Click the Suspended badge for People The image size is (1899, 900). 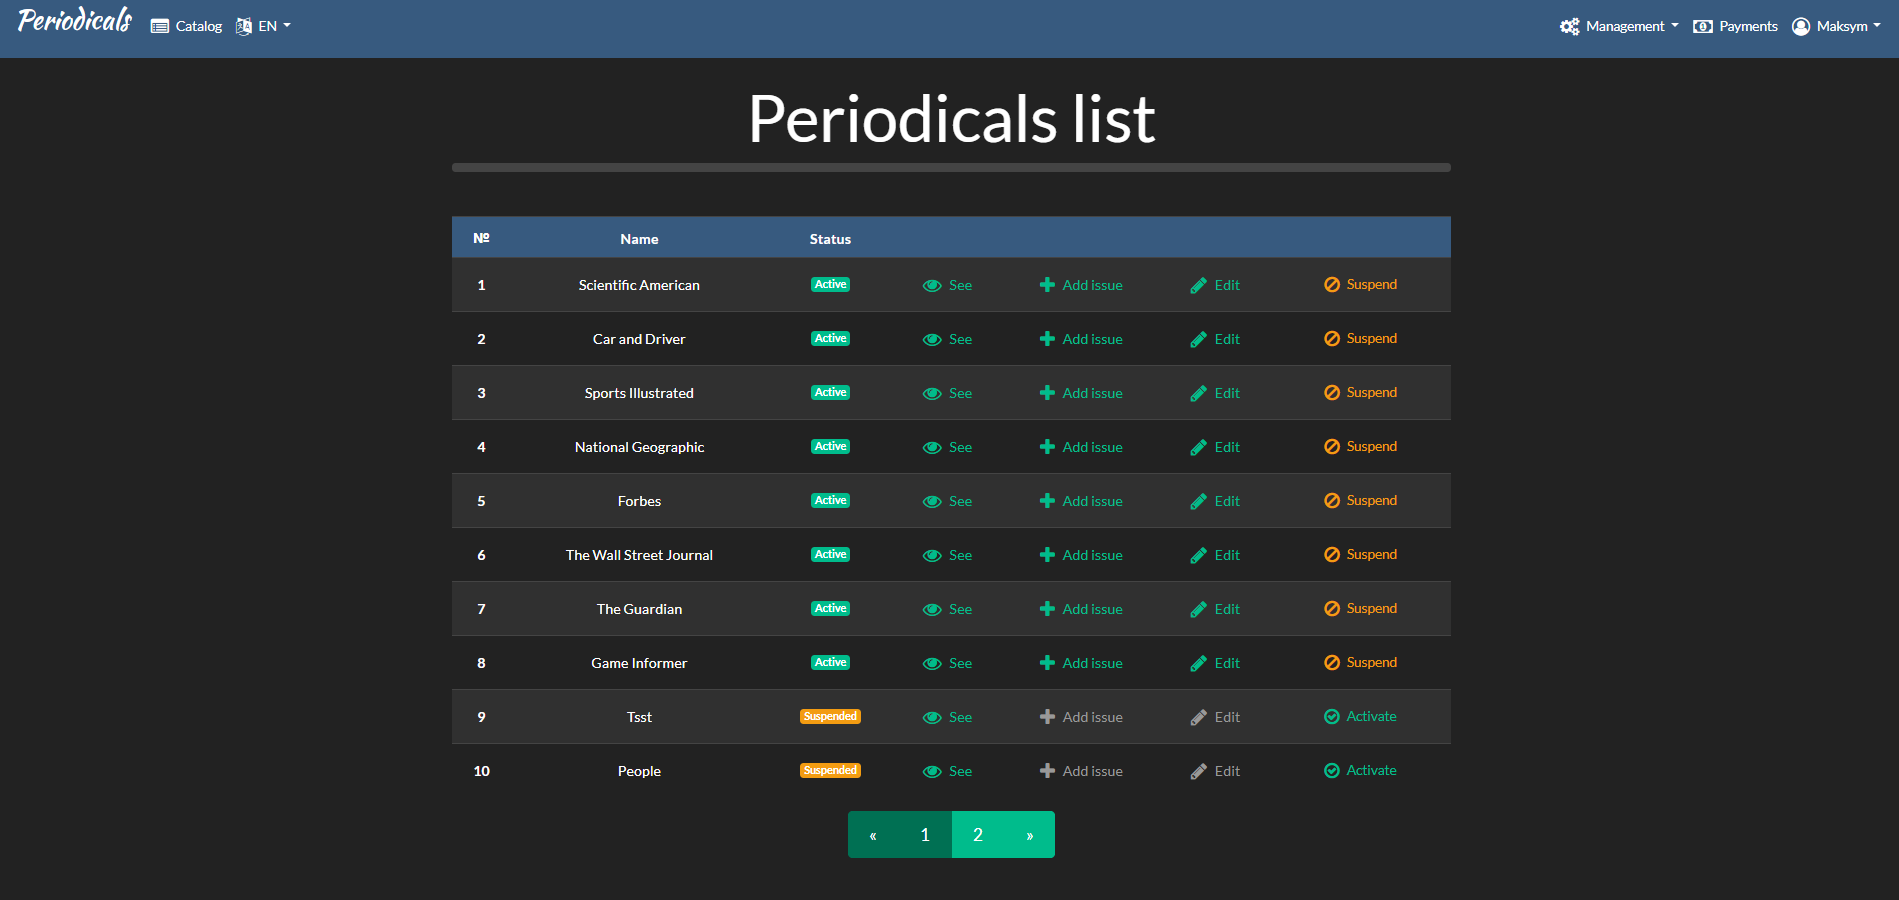click(x=830, y=771)
